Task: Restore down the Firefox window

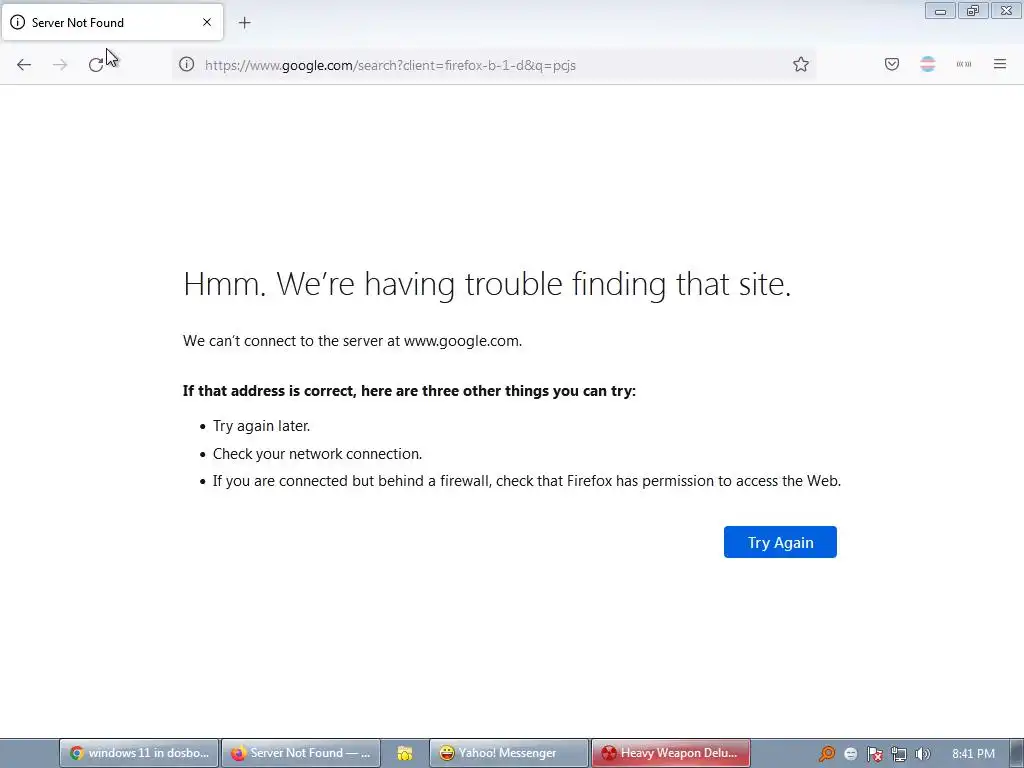Action: (x=973, y=11)
